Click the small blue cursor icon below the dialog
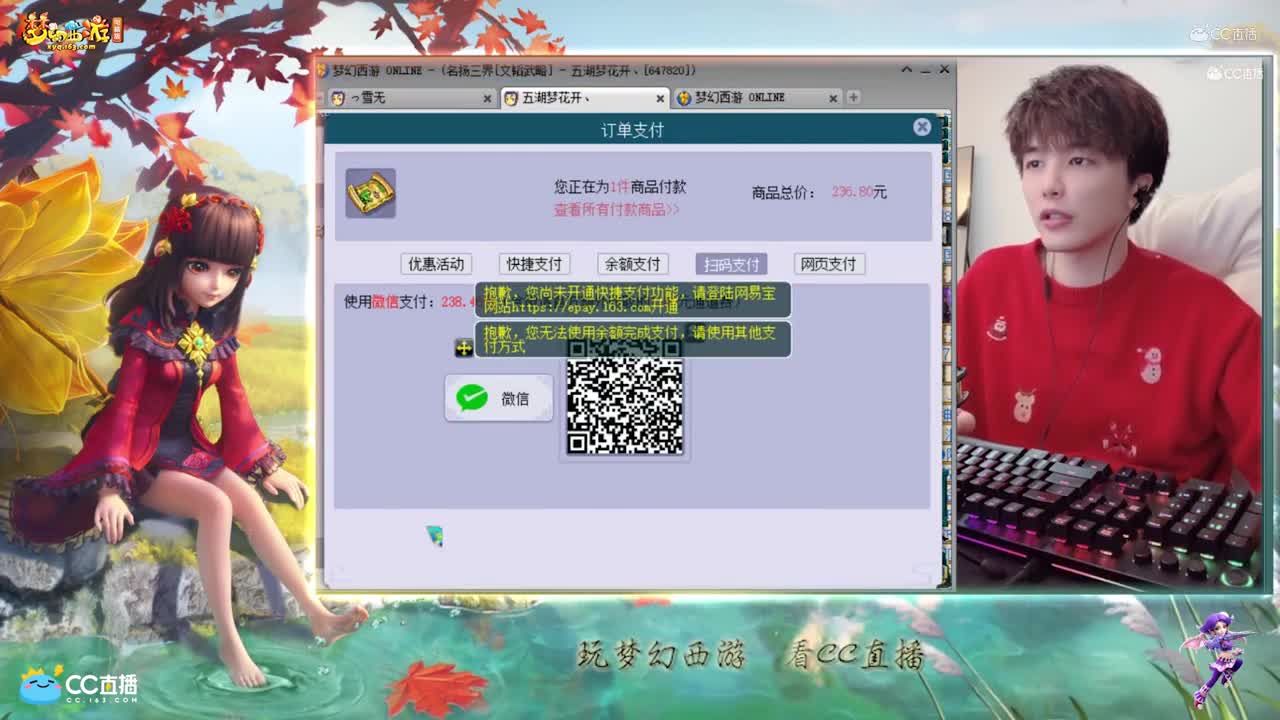Screen dimensions: 1280x720 coord(434,537)
